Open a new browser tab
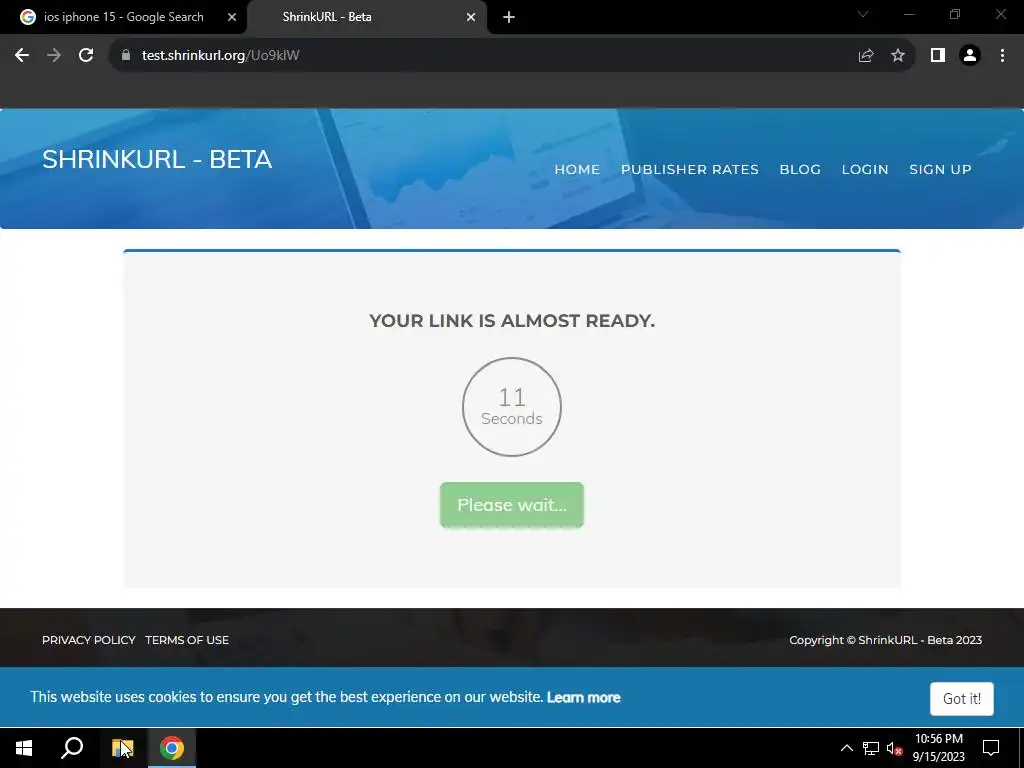 [x=509, y=17]
